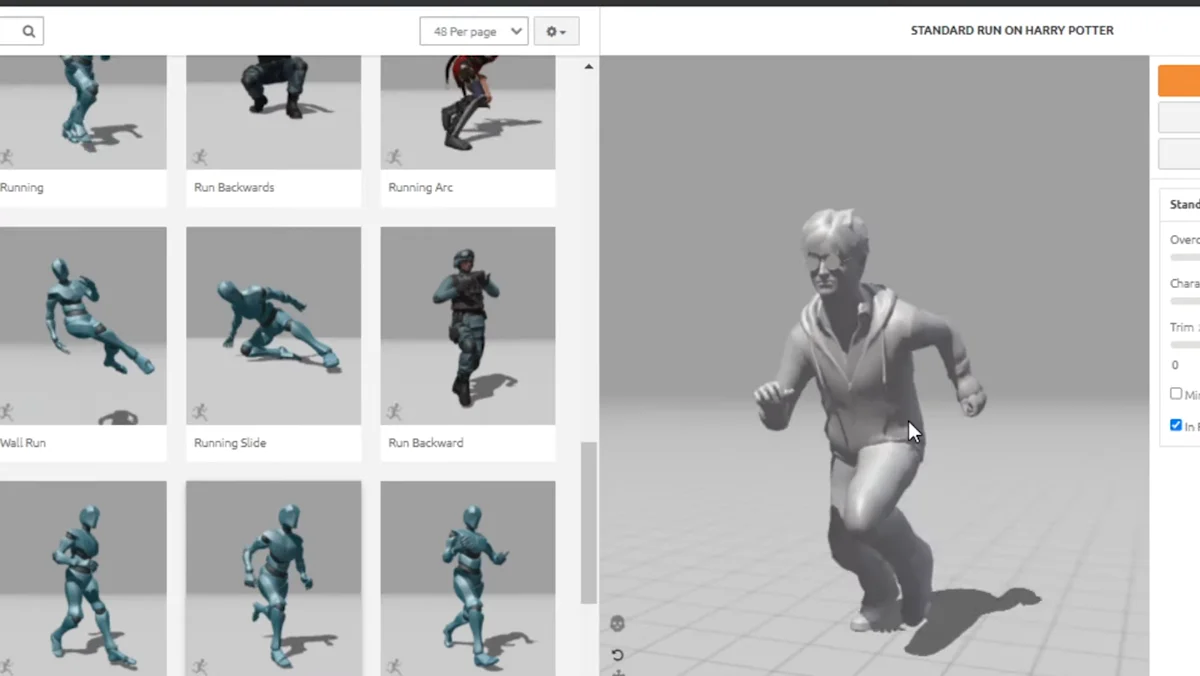This screenshot has height=676, width=1200.
Task: Click the 'Run Backwards' animation label
Action: 234,187
